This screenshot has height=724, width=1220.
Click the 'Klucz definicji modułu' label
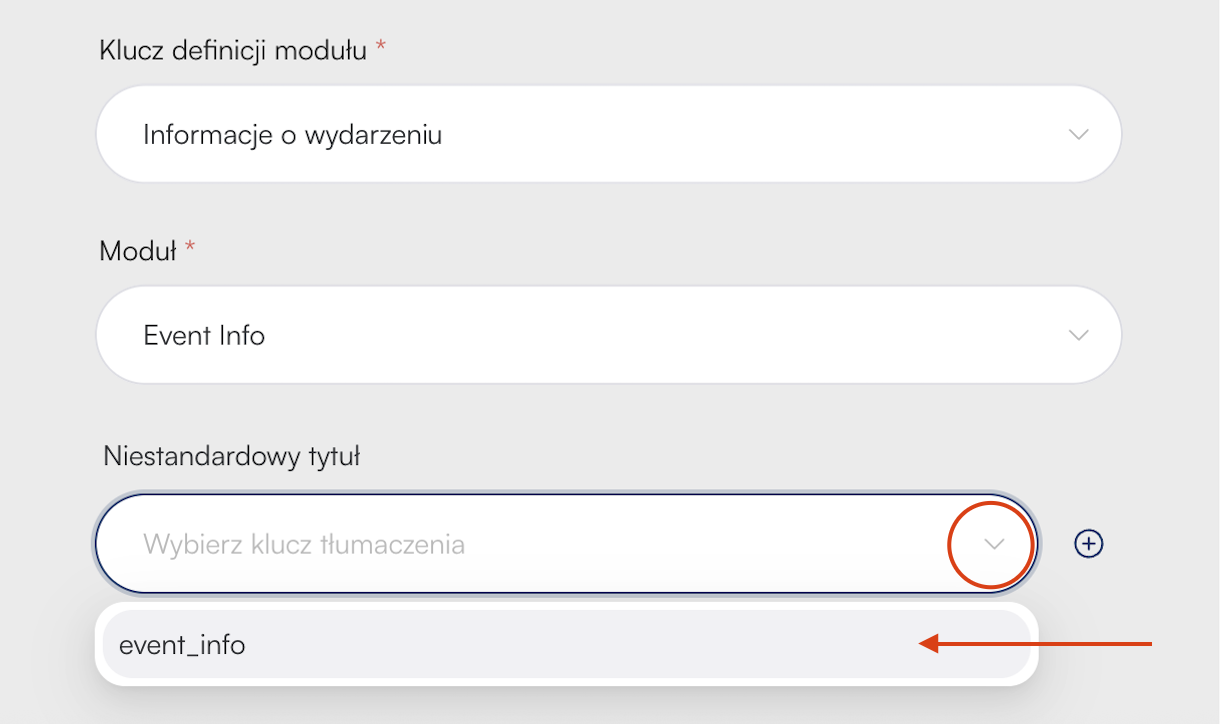pyautogui.click(x=233, y=50)
